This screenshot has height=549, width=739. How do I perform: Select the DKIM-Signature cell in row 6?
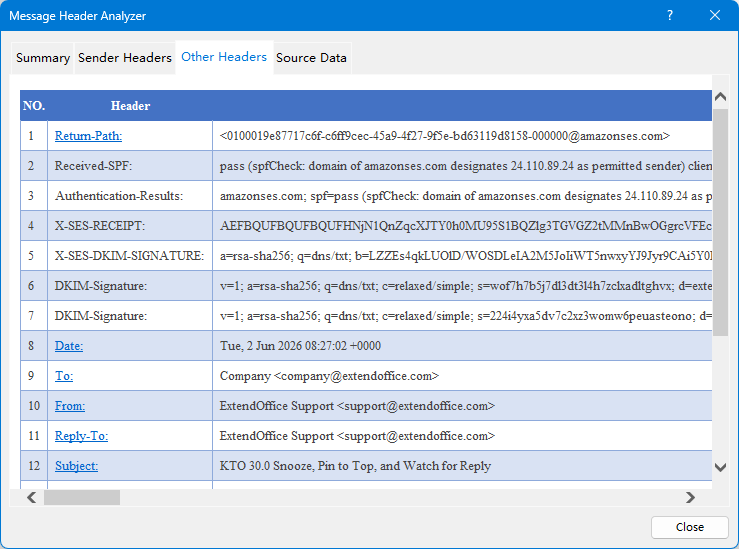point(130,286)
